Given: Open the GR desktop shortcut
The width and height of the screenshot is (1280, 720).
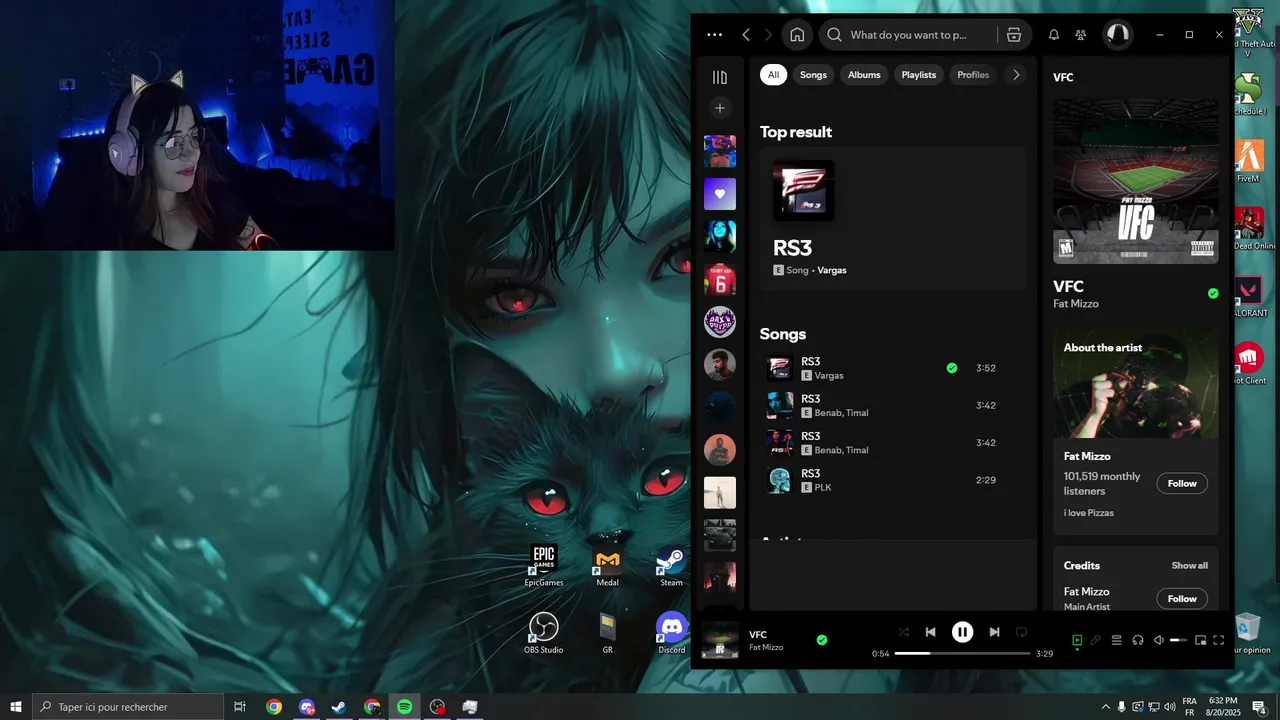Looking at the screenshot, I should [607, 633].
